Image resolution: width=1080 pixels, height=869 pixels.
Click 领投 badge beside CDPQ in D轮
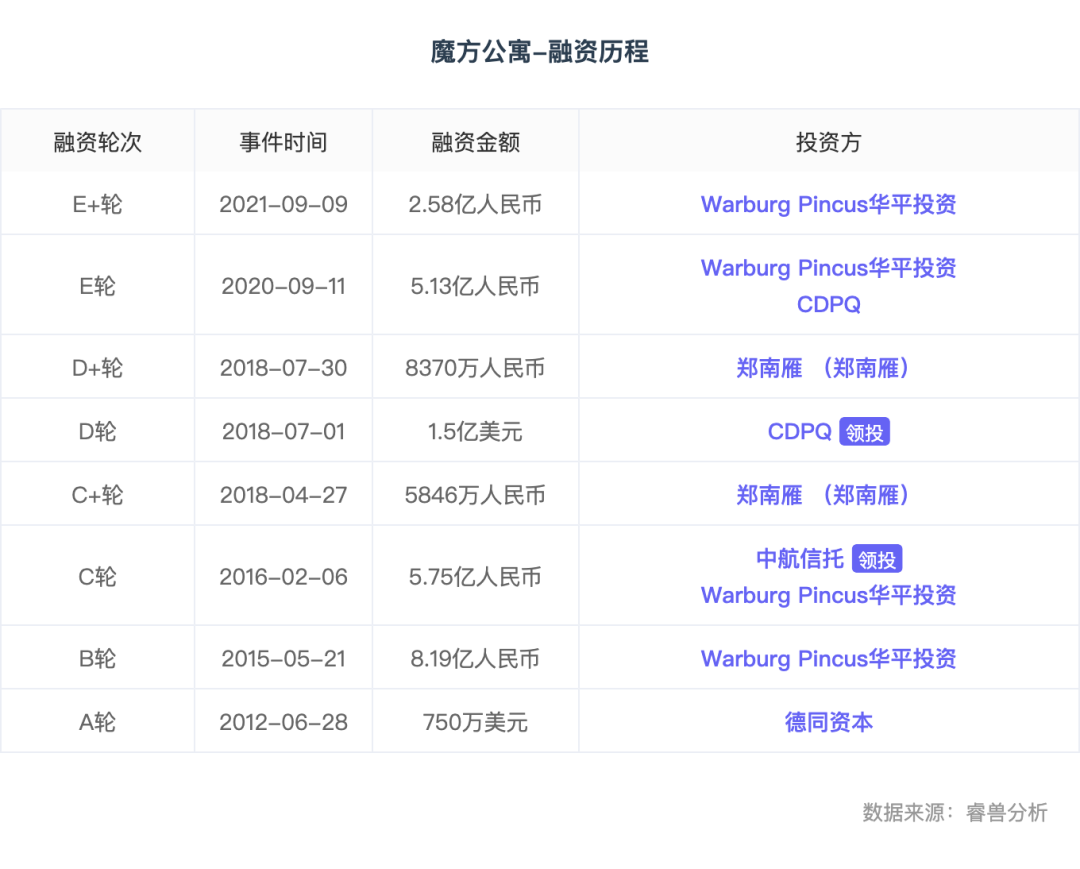click(864, 432)
